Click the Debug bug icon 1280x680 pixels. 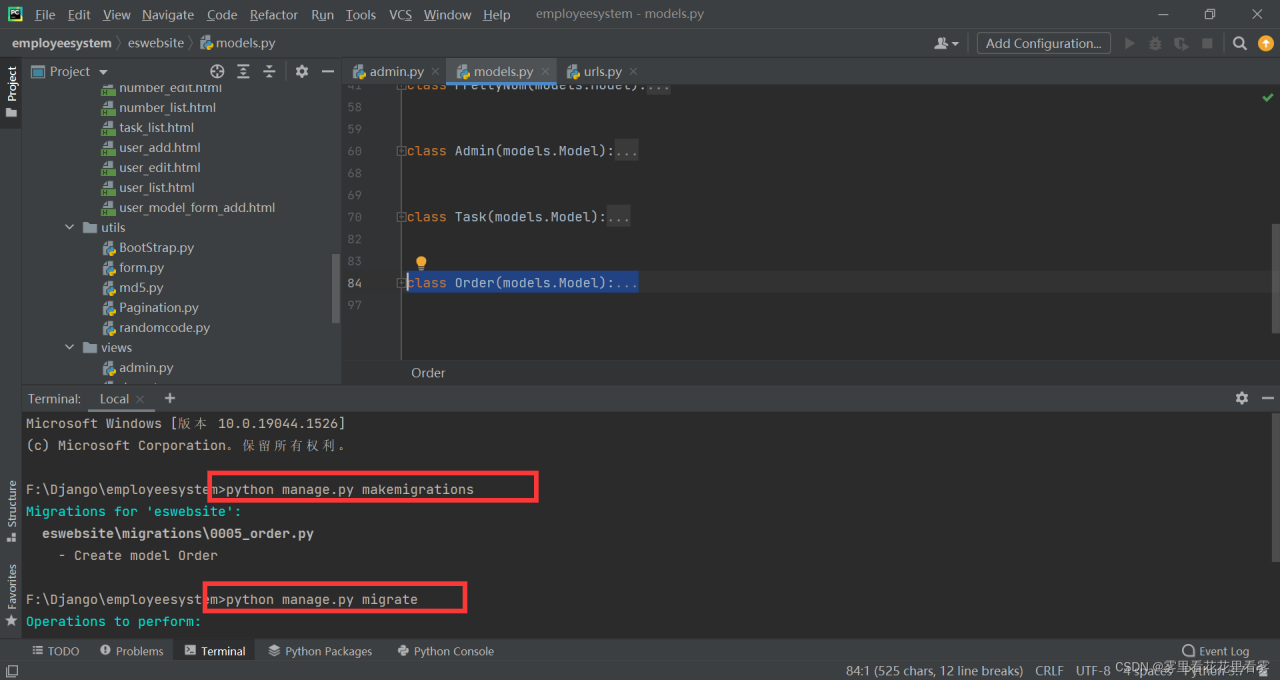point(1156,43)
